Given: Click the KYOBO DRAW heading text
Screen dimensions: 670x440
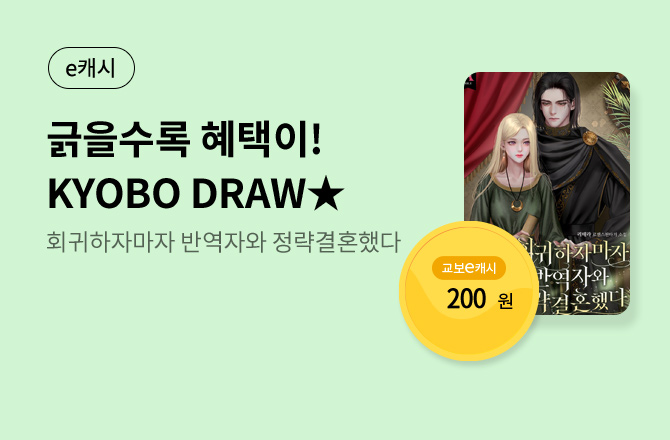Looking at the screenshot, I should click(x=176, y=194).
